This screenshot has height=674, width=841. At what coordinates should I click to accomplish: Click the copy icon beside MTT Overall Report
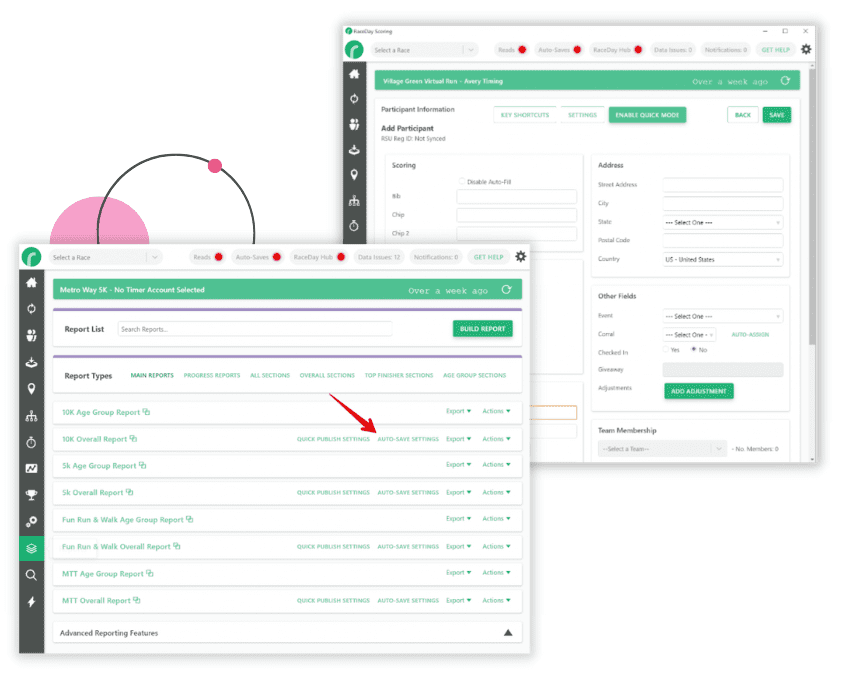click(x=137, y=600)
